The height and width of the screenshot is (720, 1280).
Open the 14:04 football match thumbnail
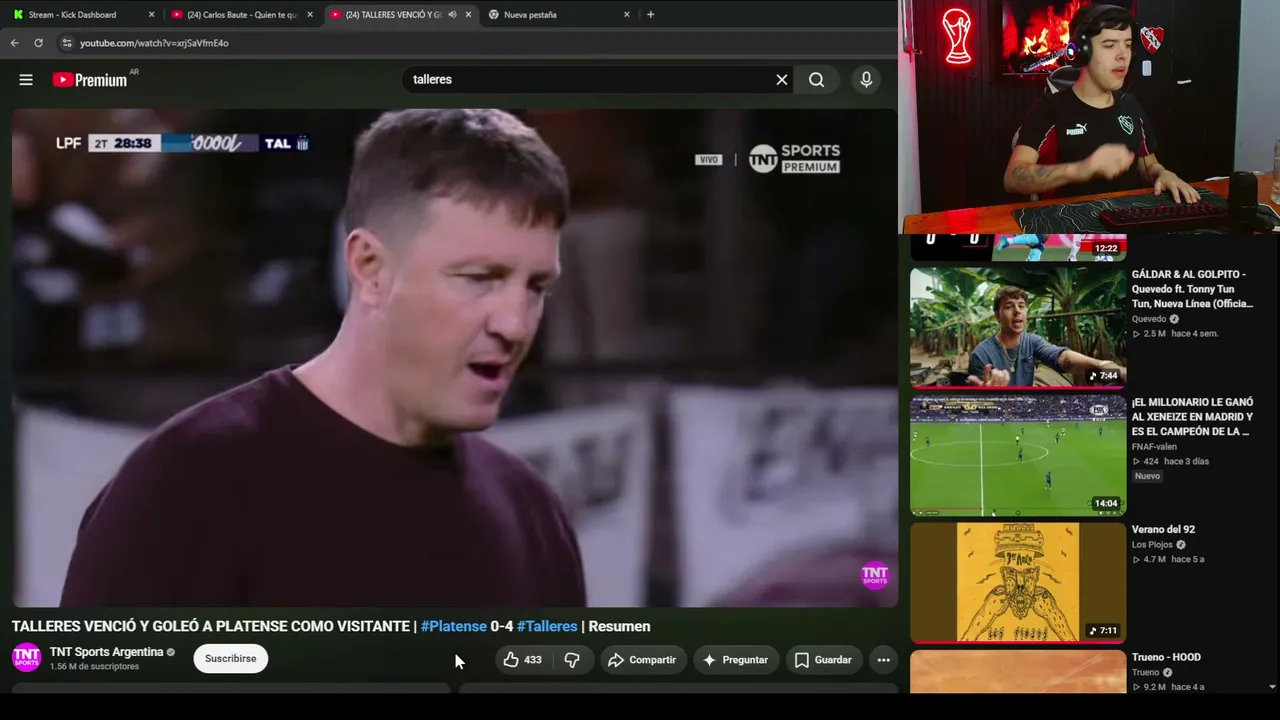(1018, 455)
